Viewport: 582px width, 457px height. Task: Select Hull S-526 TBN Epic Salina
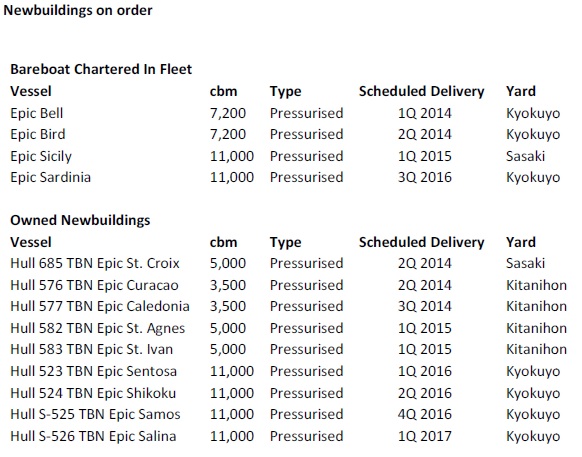pos(93,436)
